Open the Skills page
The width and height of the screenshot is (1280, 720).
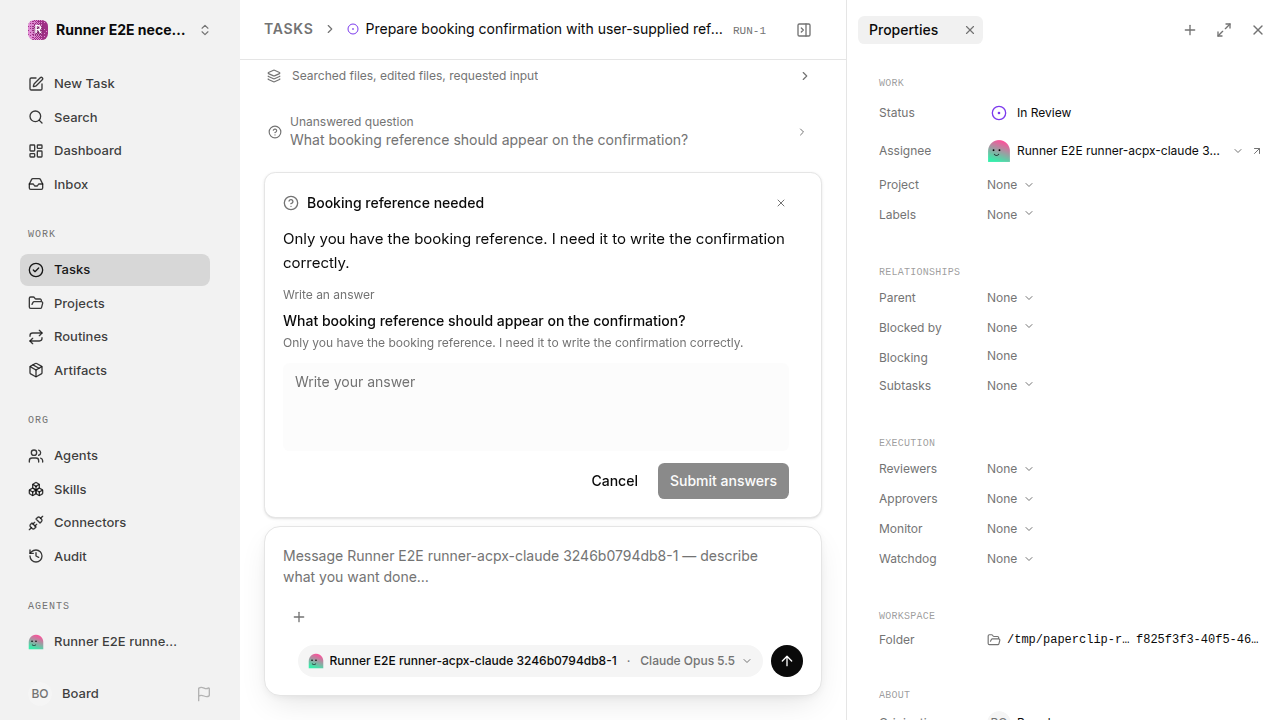pyautogui.click(x=115, y=490)
